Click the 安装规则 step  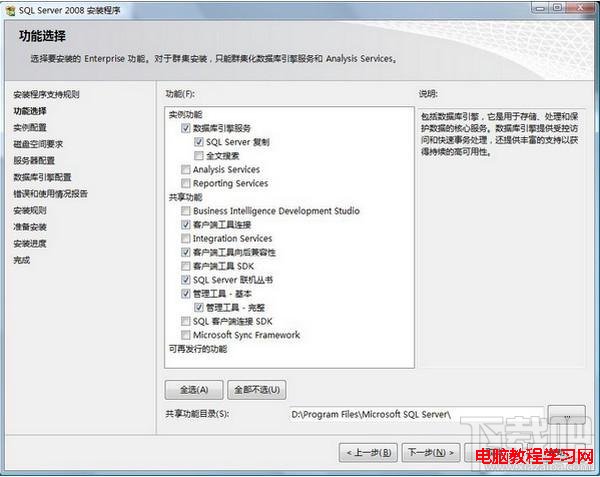30,210
